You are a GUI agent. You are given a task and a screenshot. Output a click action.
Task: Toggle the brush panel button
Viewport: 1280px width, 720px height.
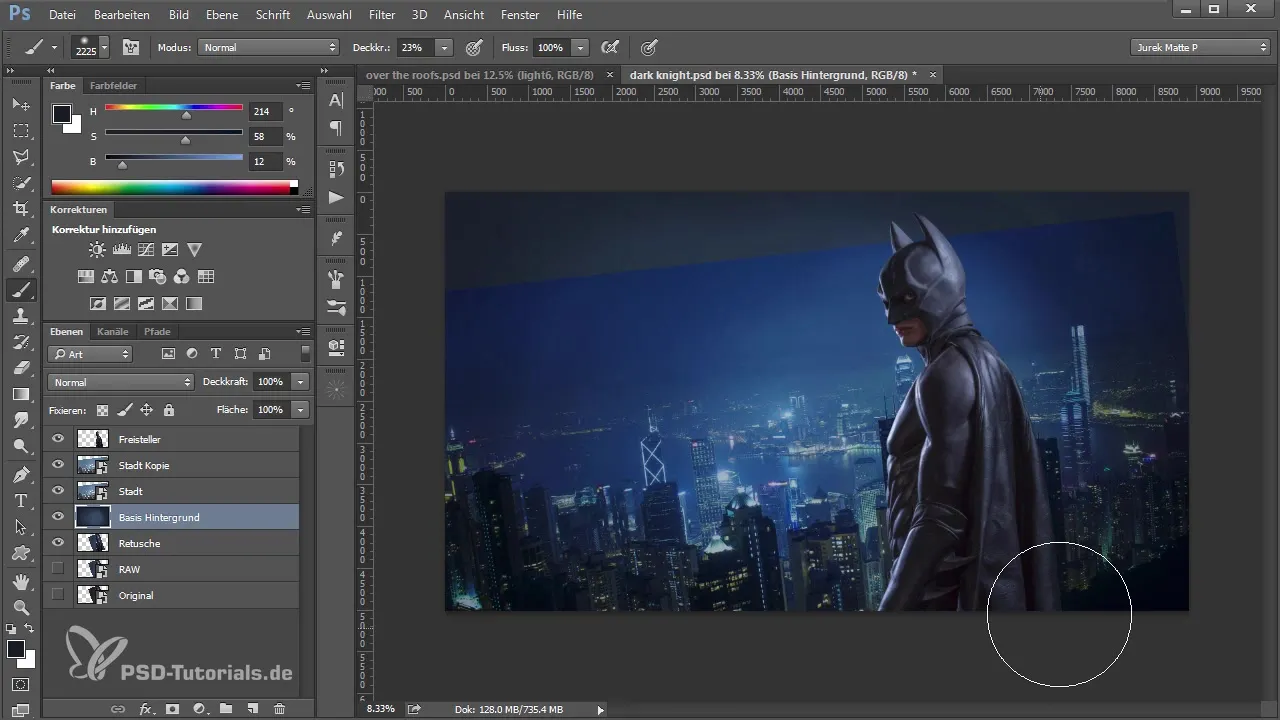coord(130,47)
